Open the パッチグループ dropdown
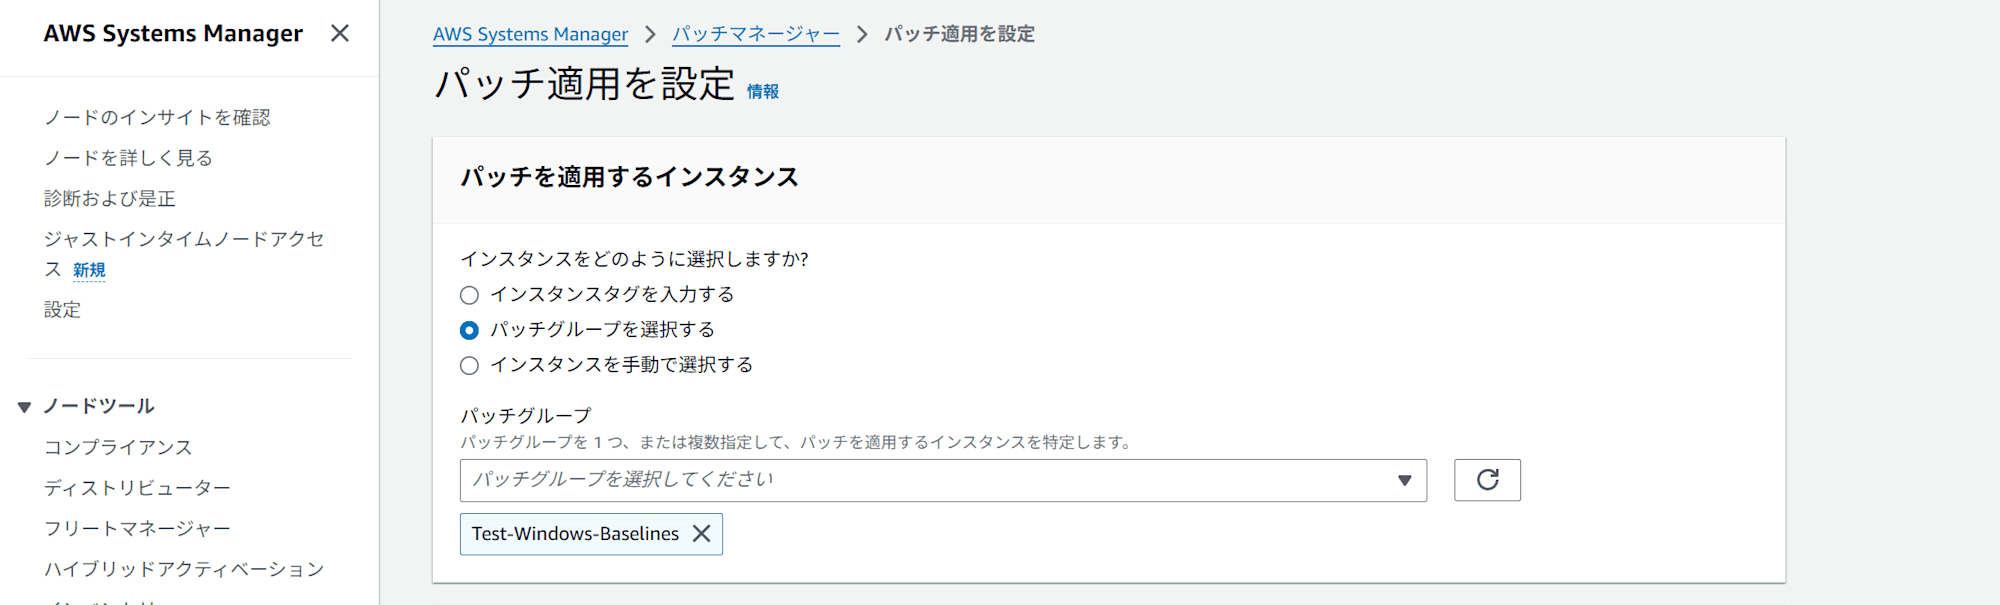The height and width of the screenshot is (605, 2000). point(943,480)
